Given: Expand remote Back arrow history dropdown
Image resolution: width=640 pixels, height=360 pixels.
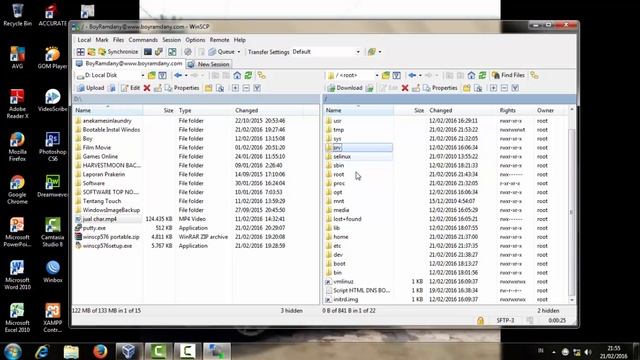Looking at the screenshot, I should pyautogui.click(x=420, y=75).
